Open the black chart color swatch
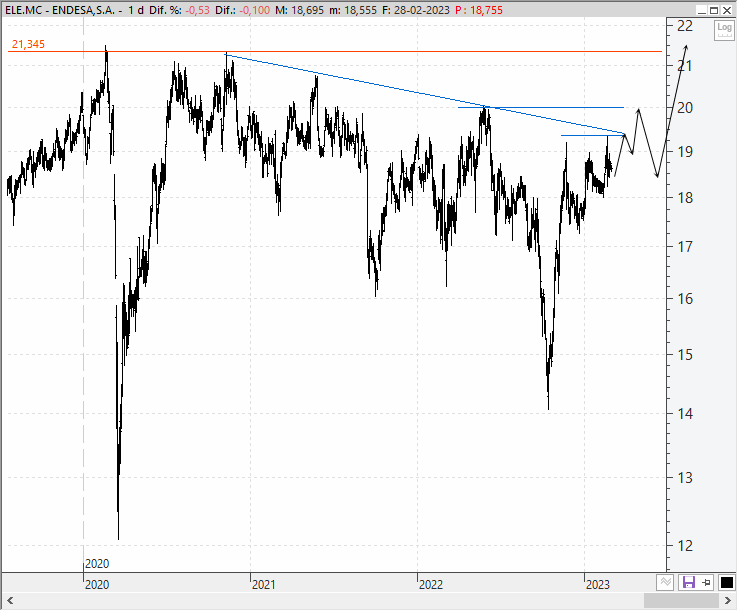Image resolution: width=738 pixels, height=611 pixels. (727, 583)
